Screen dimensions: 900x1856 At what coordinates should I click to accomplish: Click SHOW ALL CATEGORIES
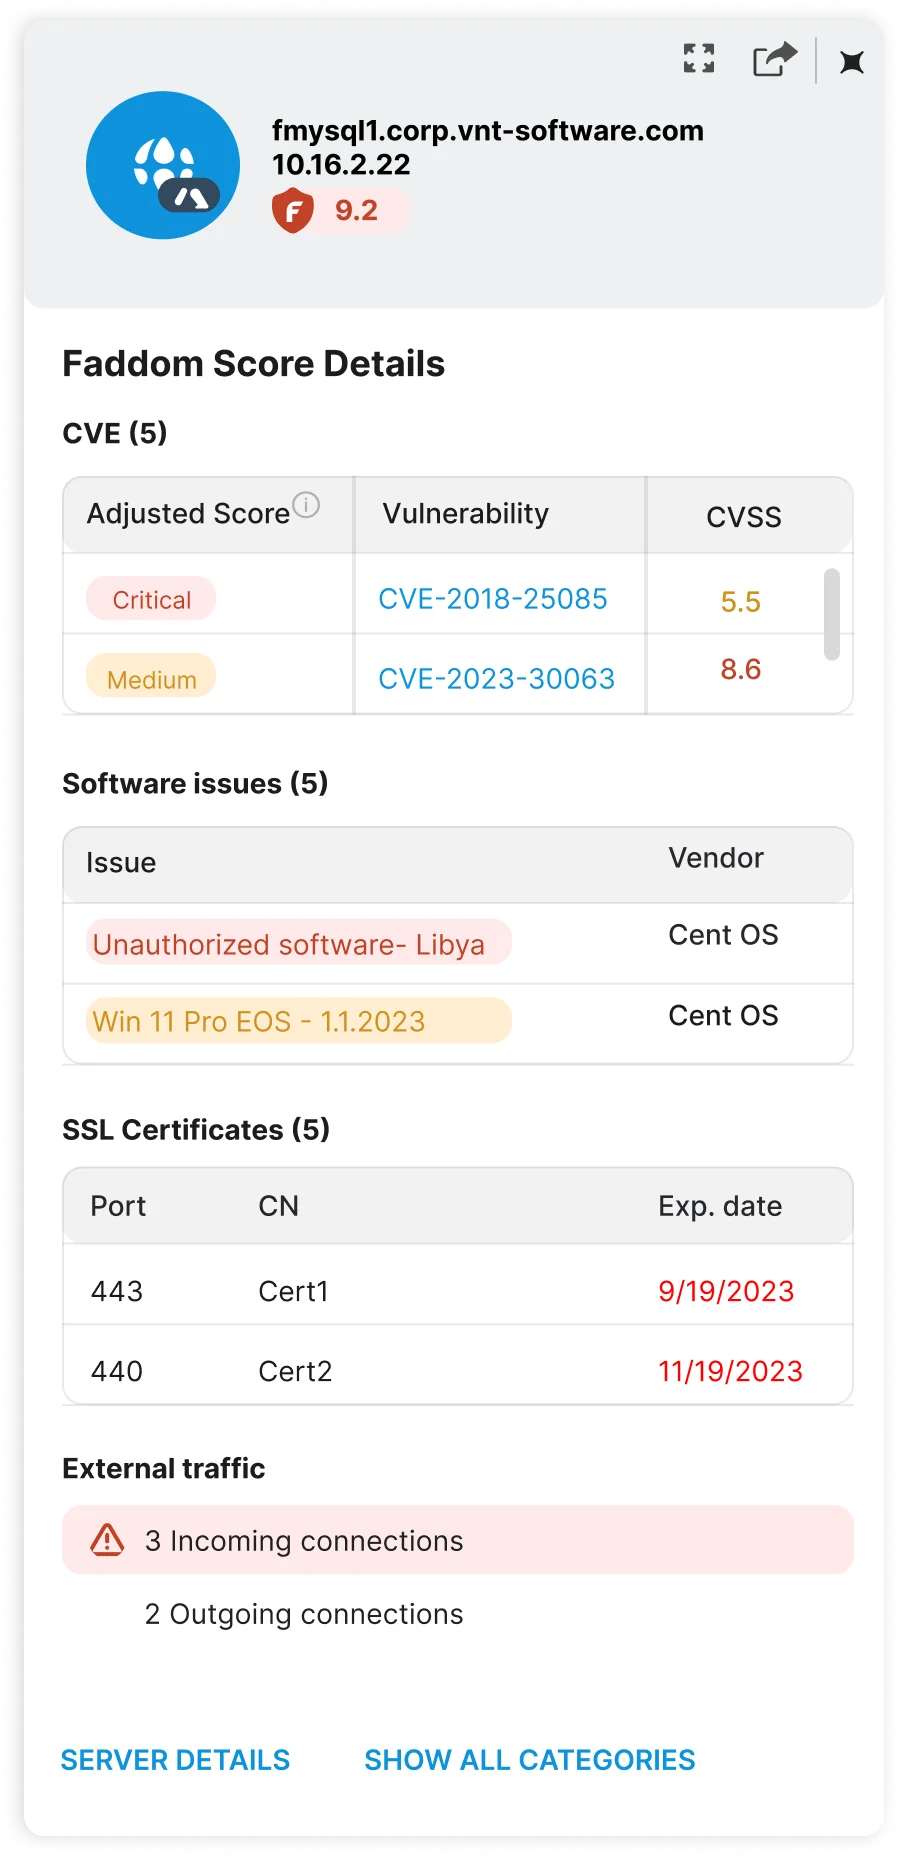[529, 1760]
